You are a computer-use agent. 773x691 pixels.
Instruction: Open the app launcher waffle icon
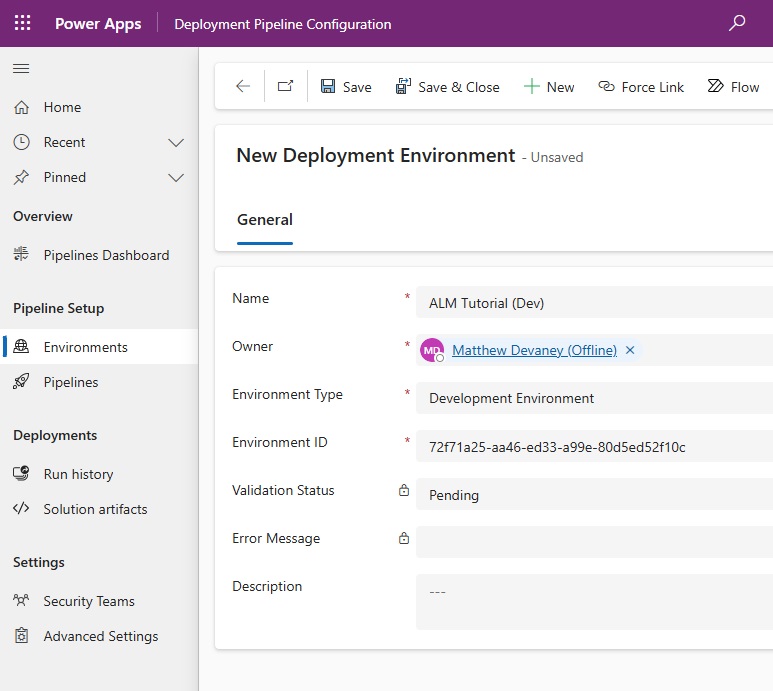pyautogui.click(x=22, y=23)
